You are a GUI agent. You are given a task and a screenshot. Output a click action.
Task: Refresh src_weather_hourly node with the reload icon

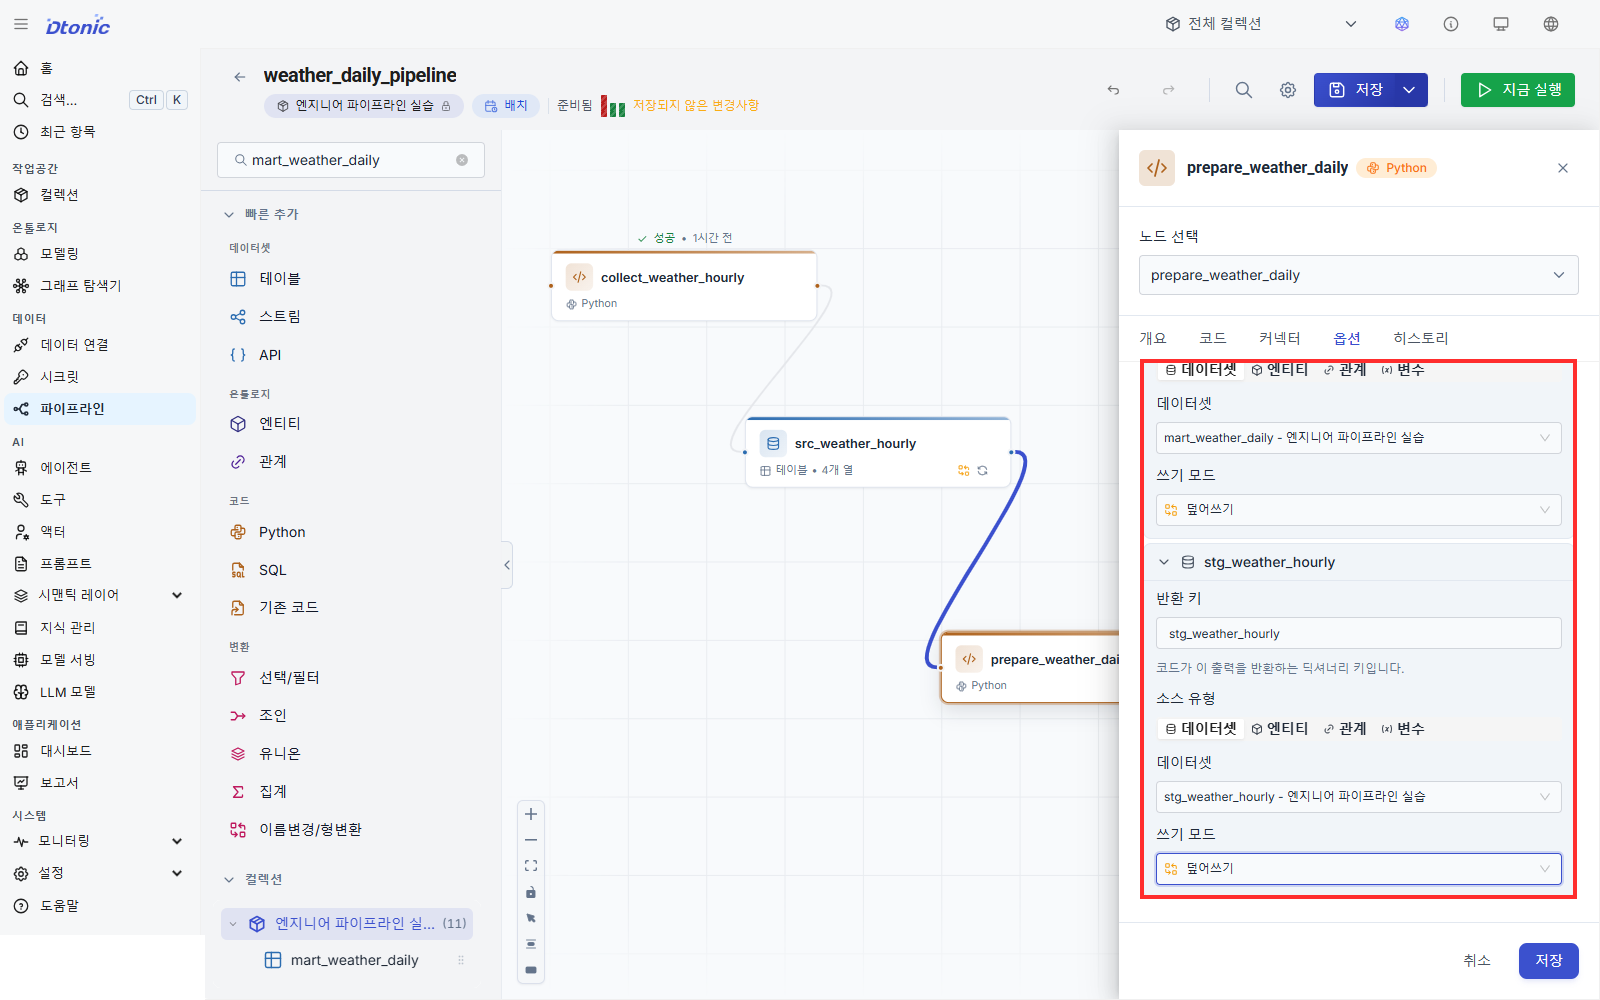coord(982,470)
